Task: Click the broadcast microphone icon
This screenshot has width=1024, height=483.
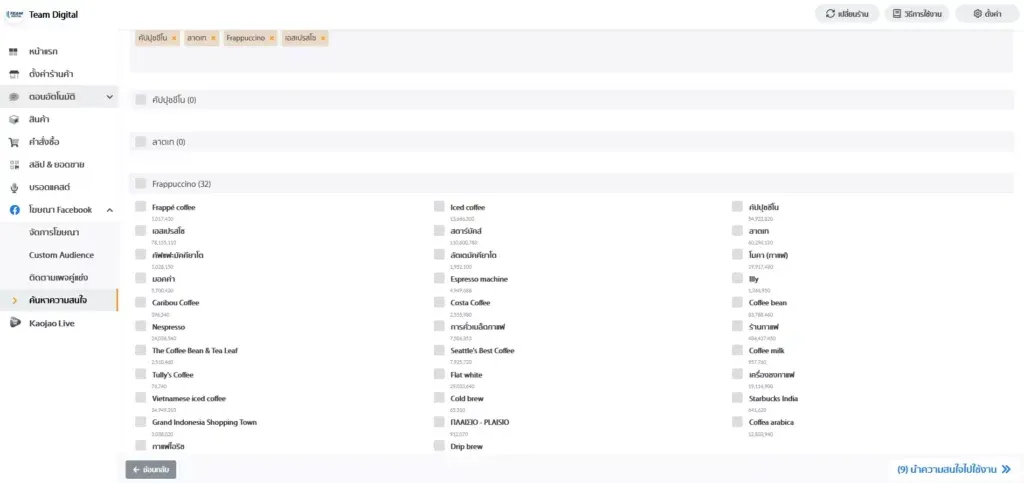Action: pos(14,188)
